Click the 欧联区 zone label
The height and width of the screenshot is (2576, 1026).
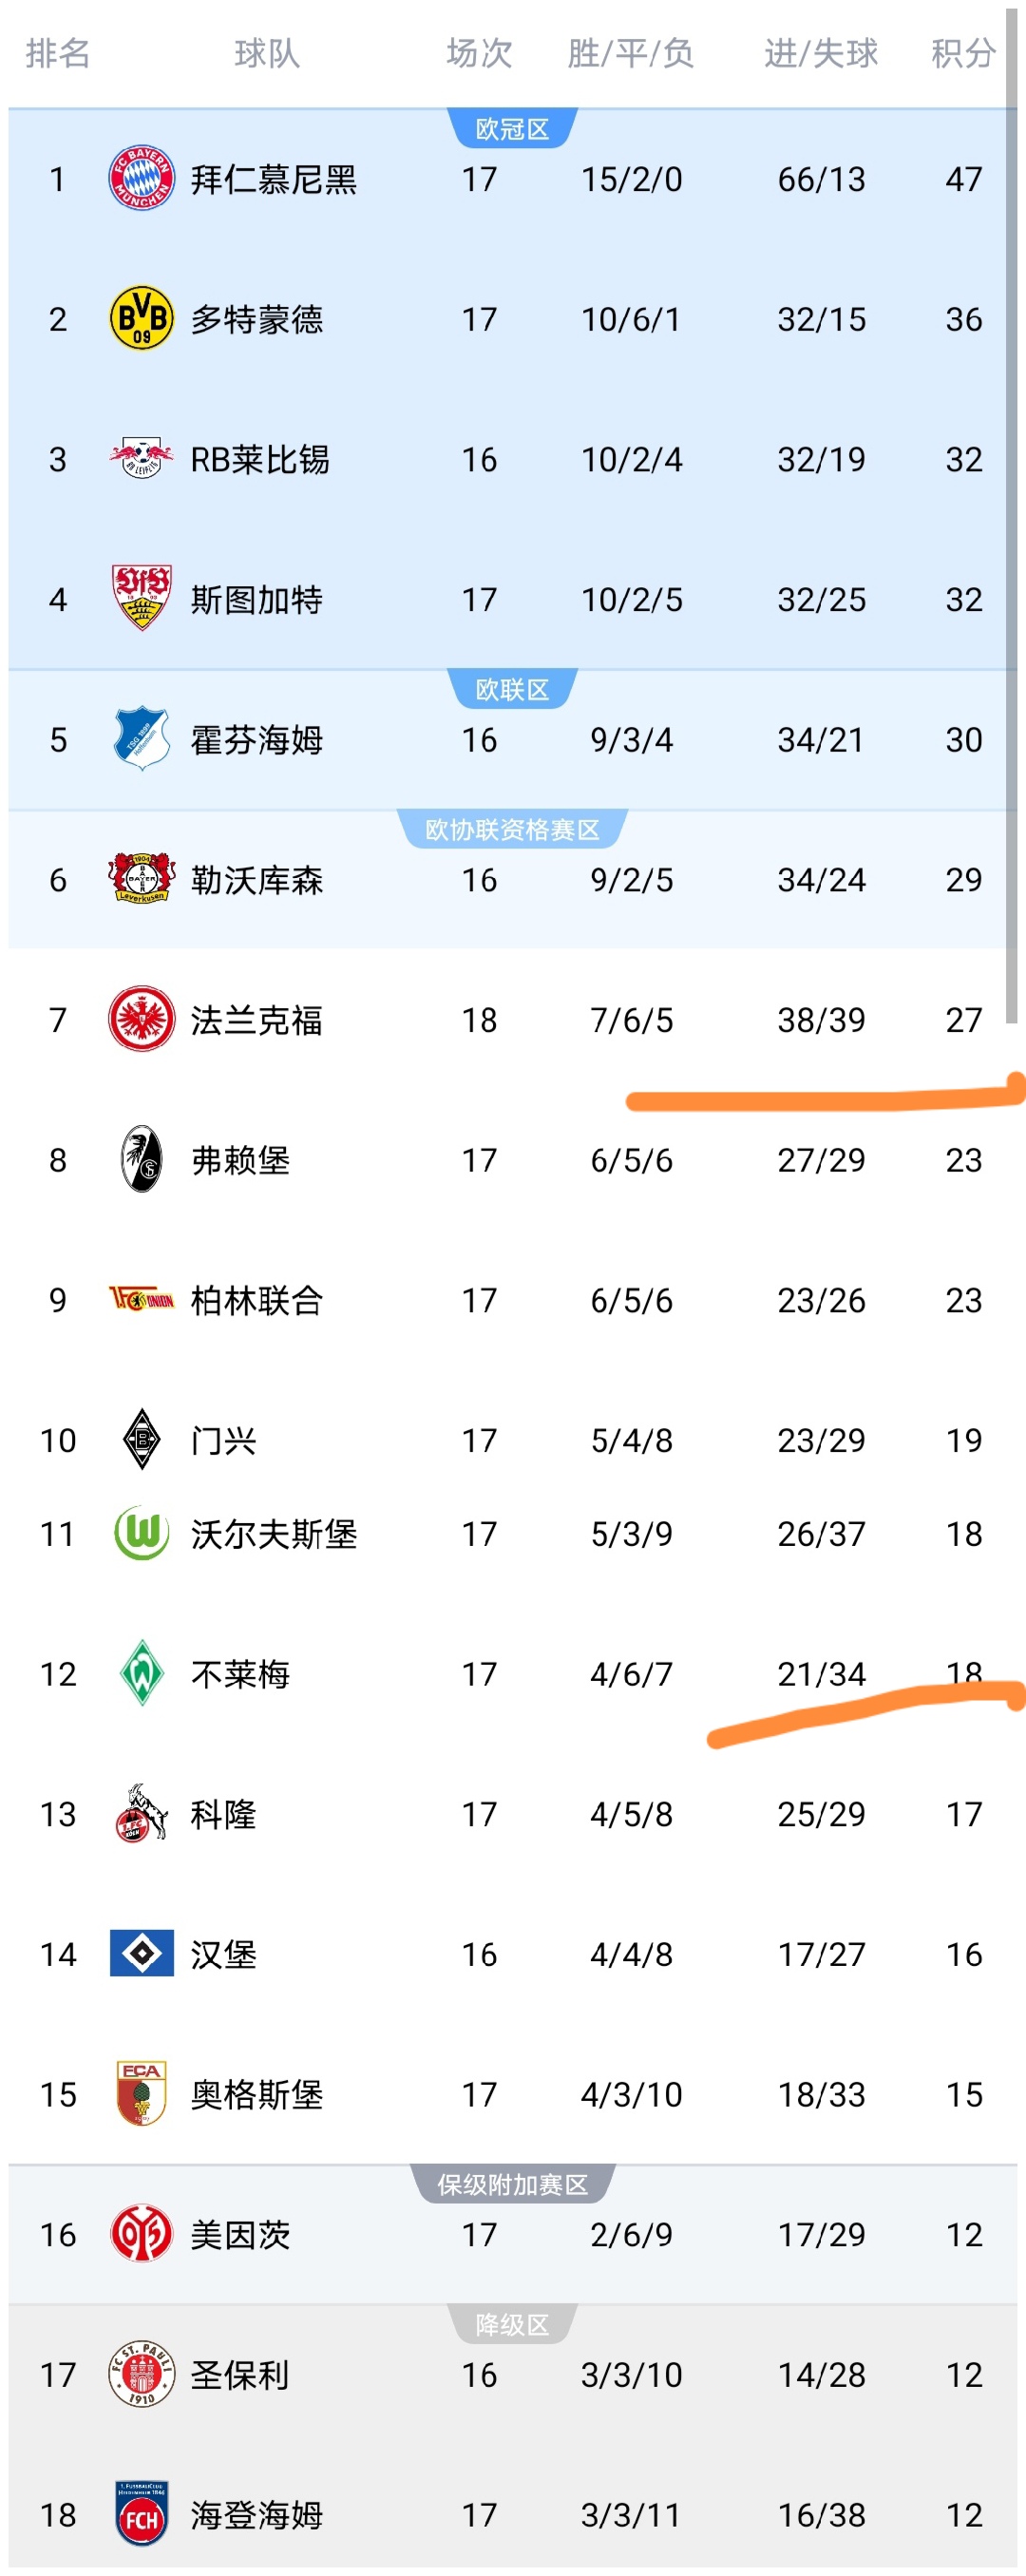pos(512,689)
